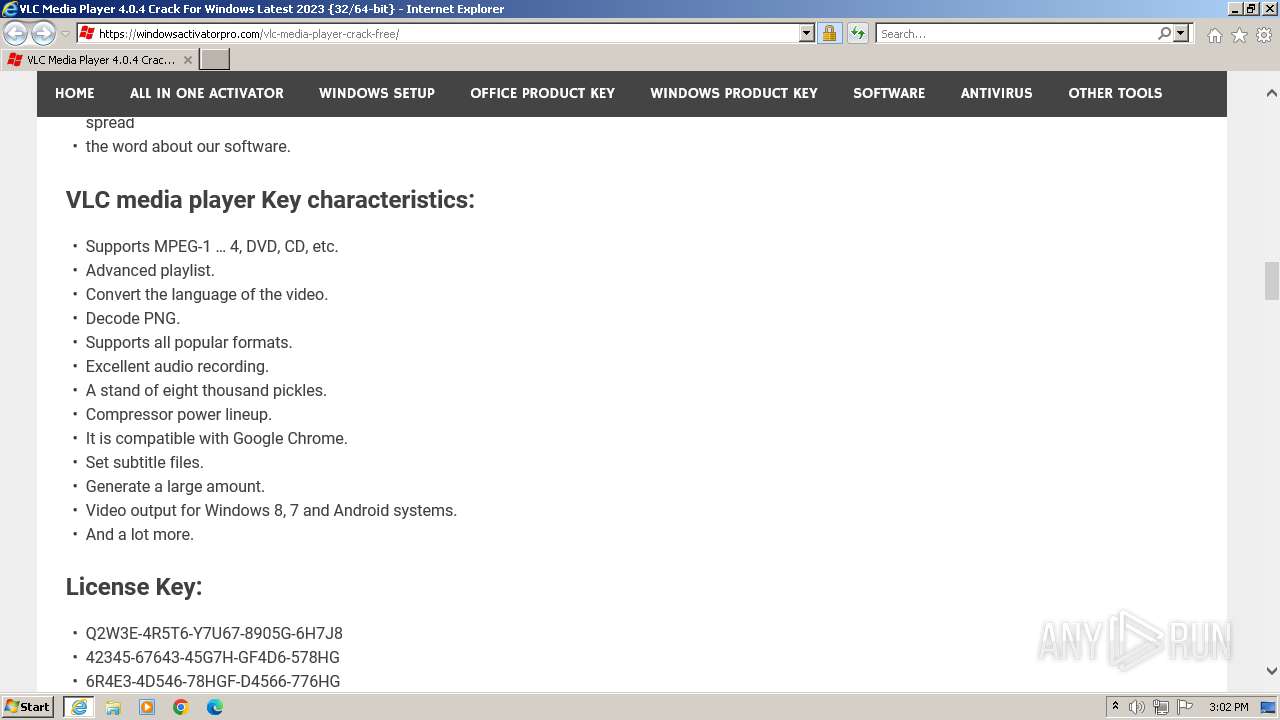The image size is (1280, 720).
Task: Click the page scrollbar down arrow
Action: [x=1271, y=671]
